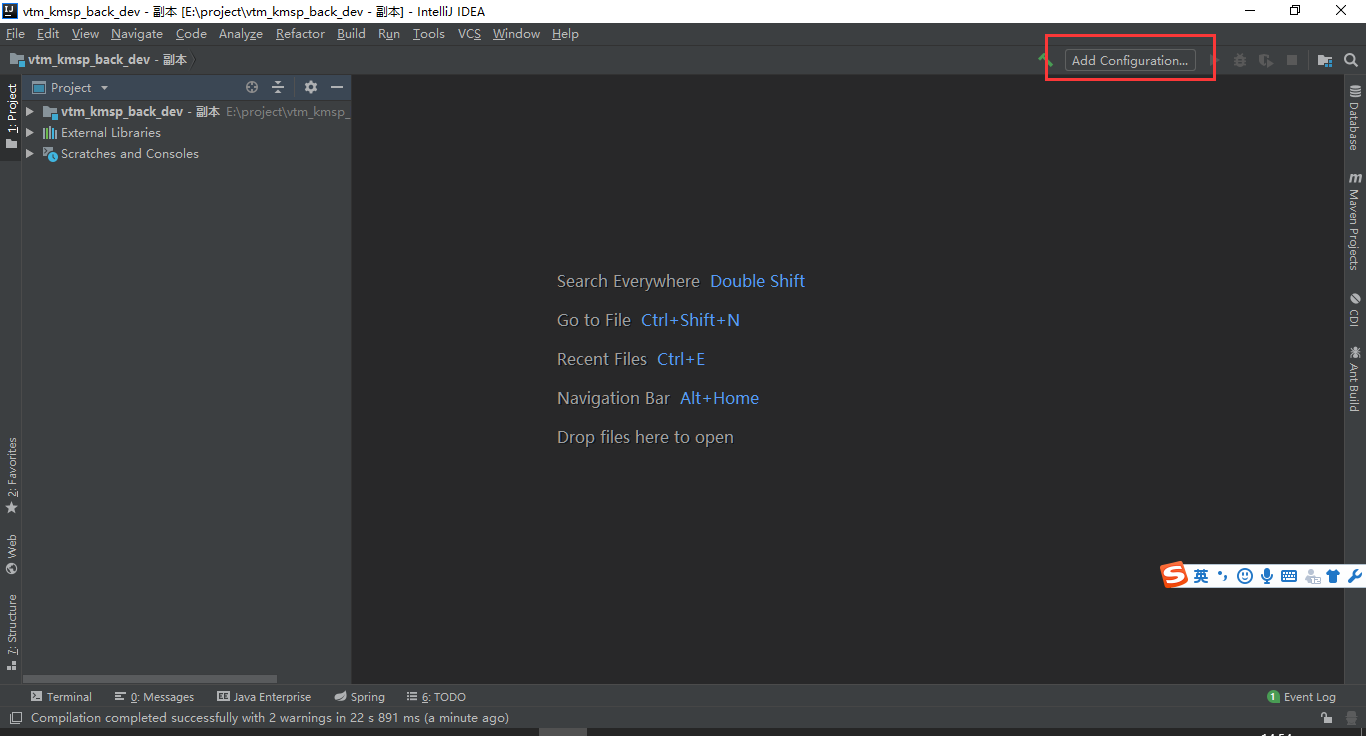
Task: Open the Tools menu
Action: pyautogui.click(x=429, y=33)
